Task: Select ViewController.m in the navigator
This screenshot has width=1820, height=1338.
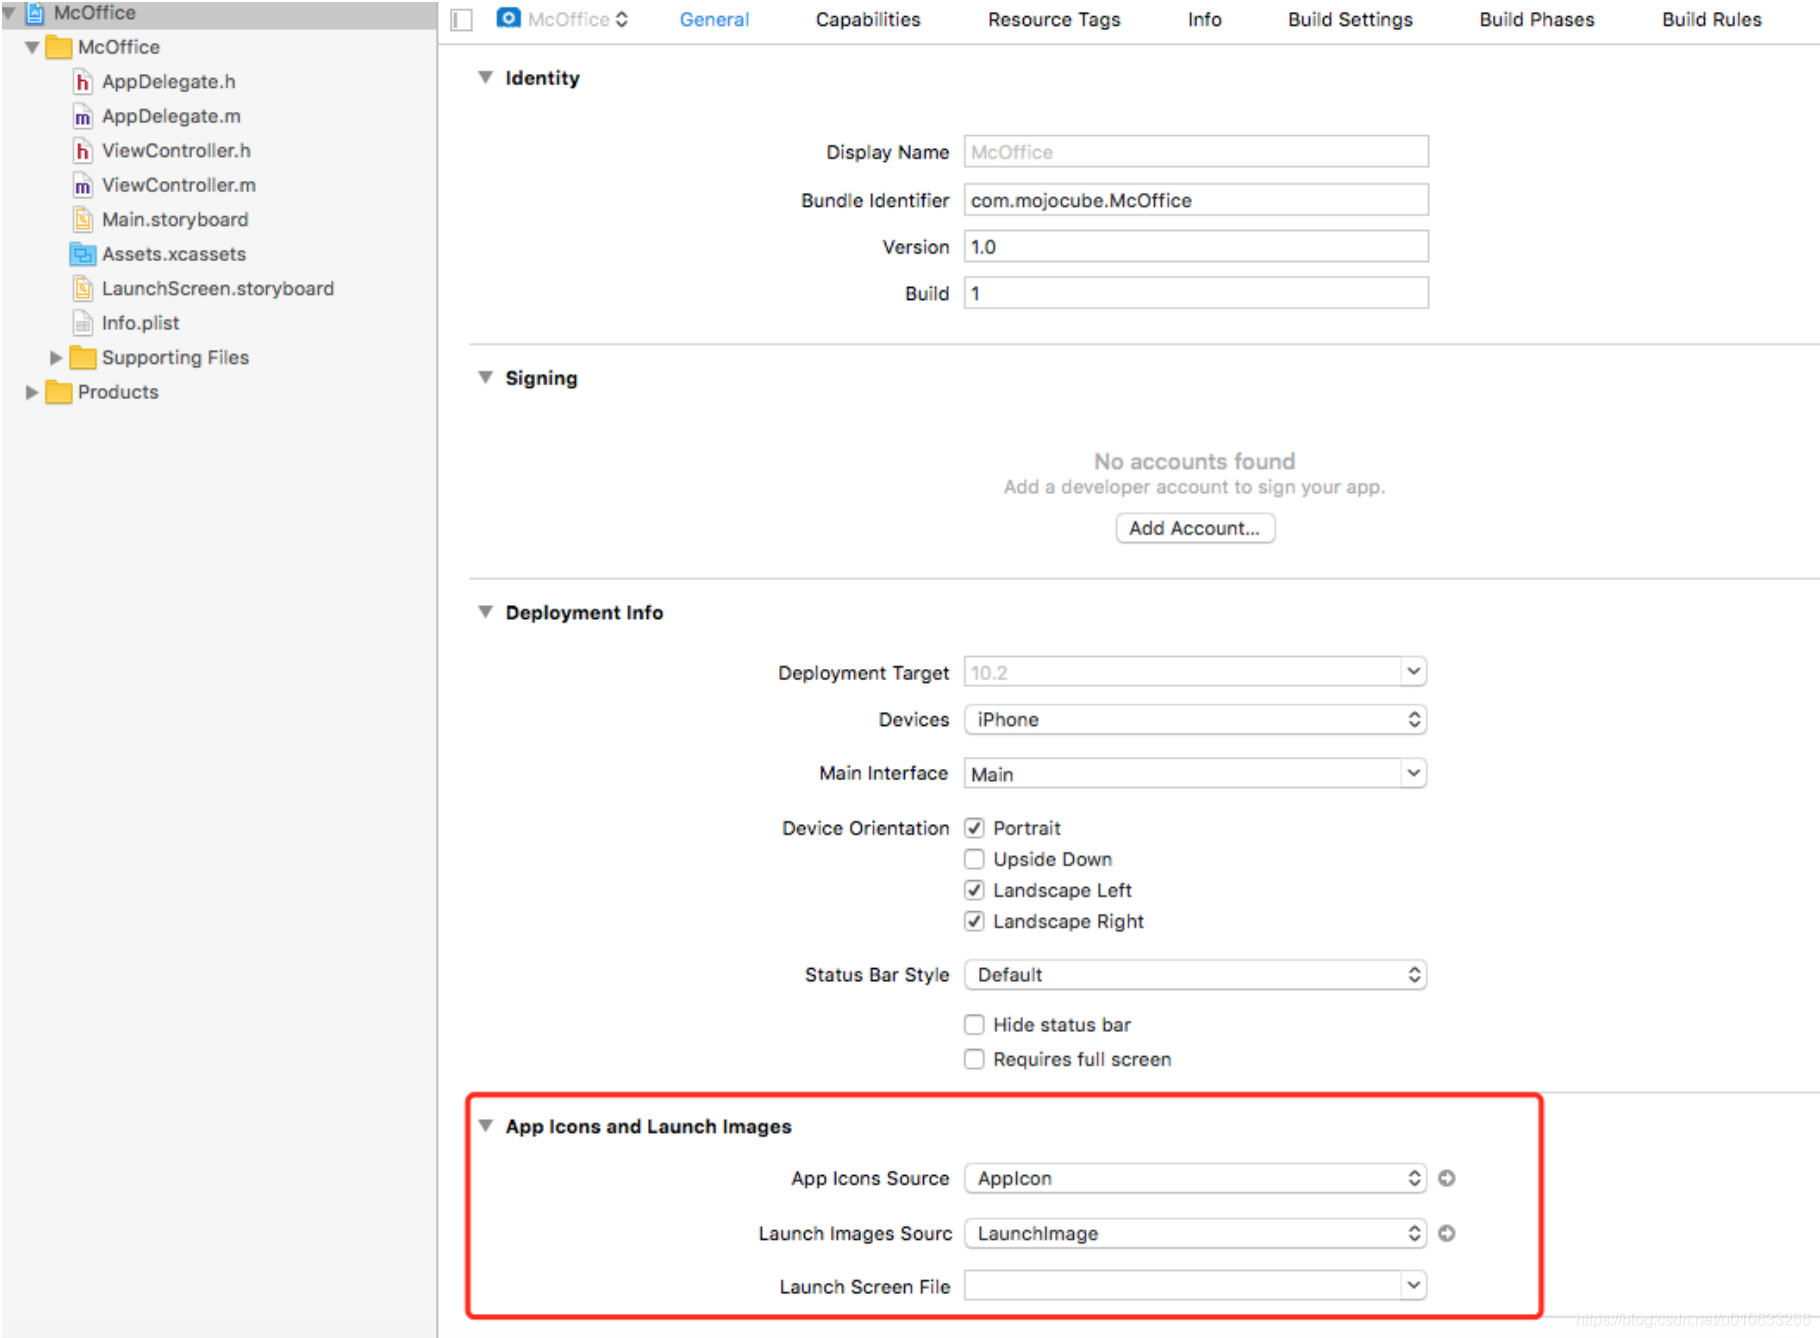Action: click(179, 186)
